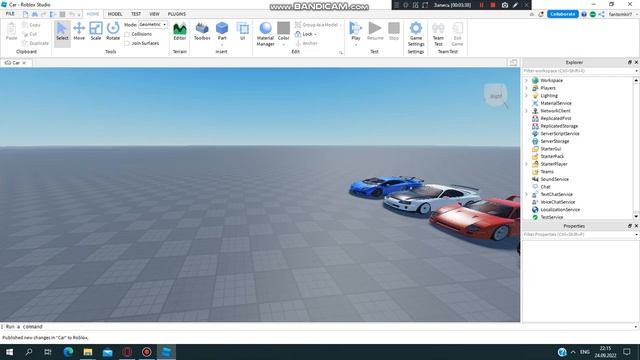This screenshot has height=360, width=640.
Task: Open the Mode Geometric dropdown
Action: pos(153,25)
